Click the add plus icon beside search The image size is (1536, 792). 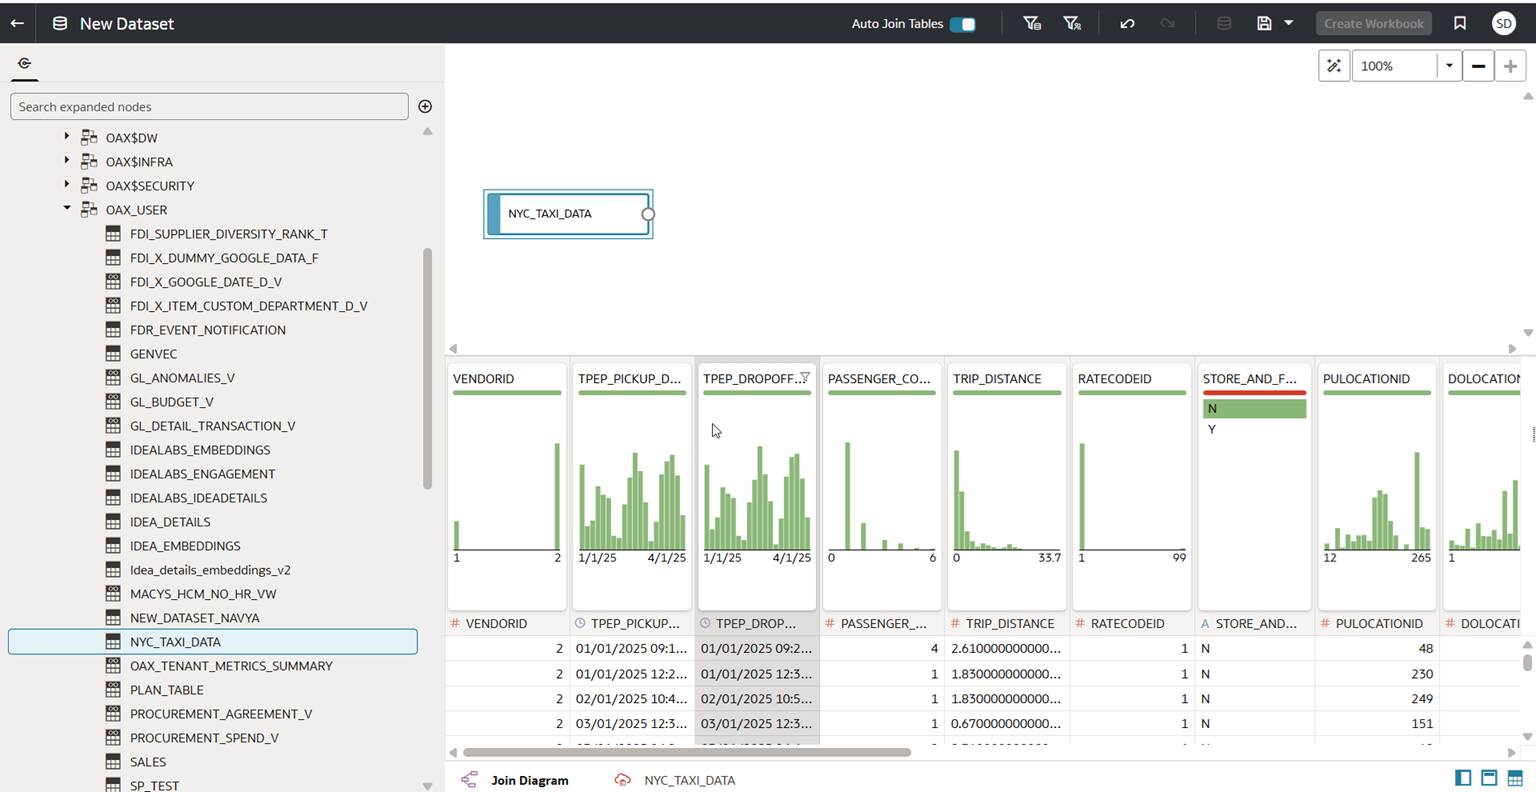pyautogui.click(x=425, y=106)
